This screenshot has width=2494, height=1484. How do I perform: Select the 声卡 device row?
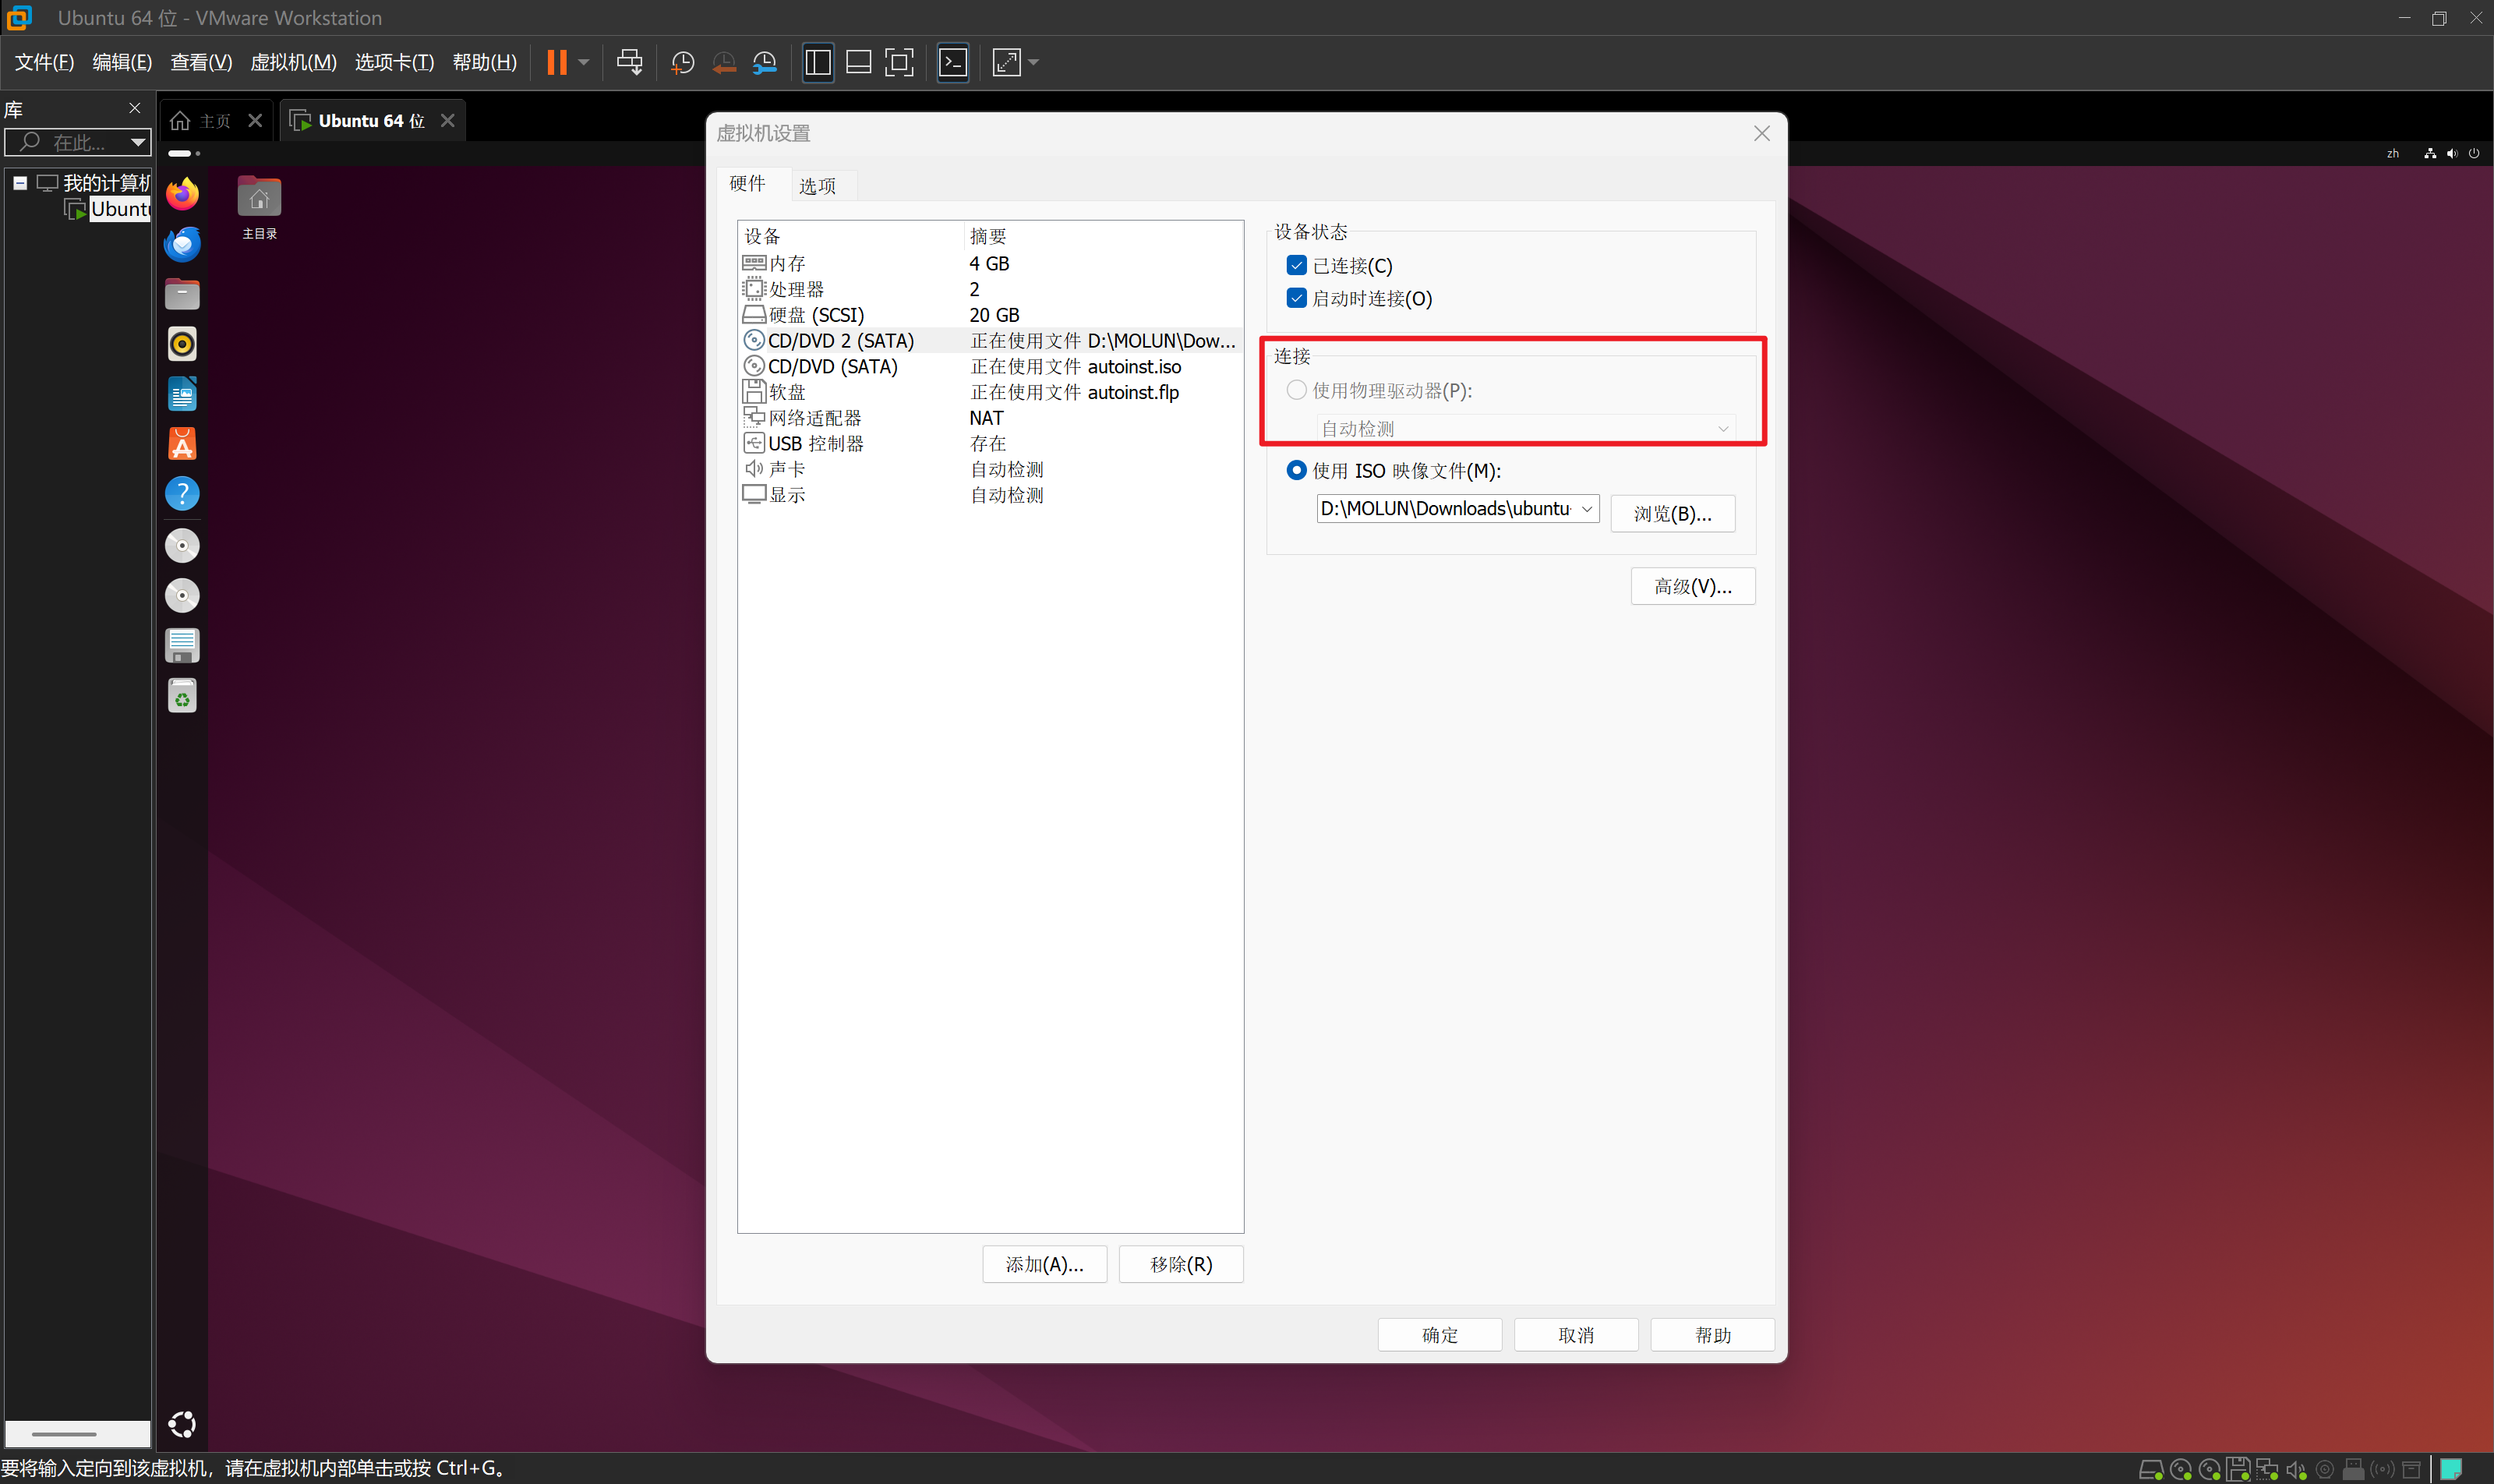point(990,469)
